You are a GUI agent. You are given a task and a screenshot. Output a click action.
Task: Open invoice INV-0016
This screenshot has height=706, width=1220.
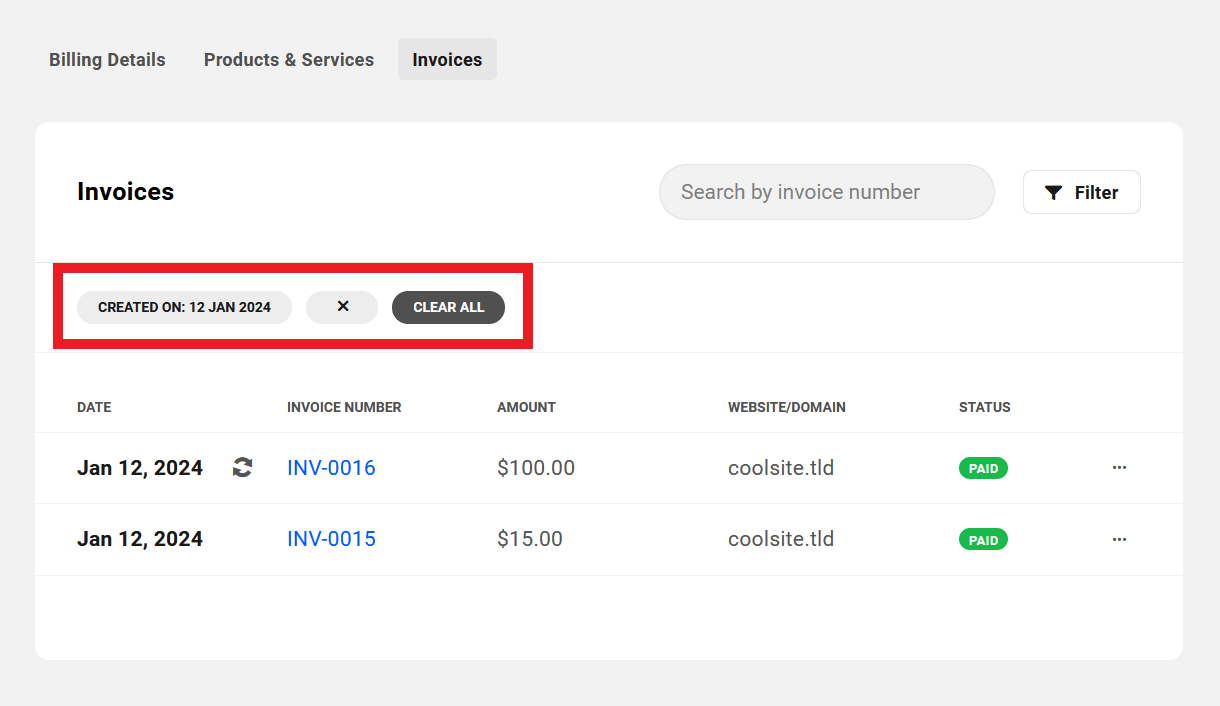click(331, 467)
